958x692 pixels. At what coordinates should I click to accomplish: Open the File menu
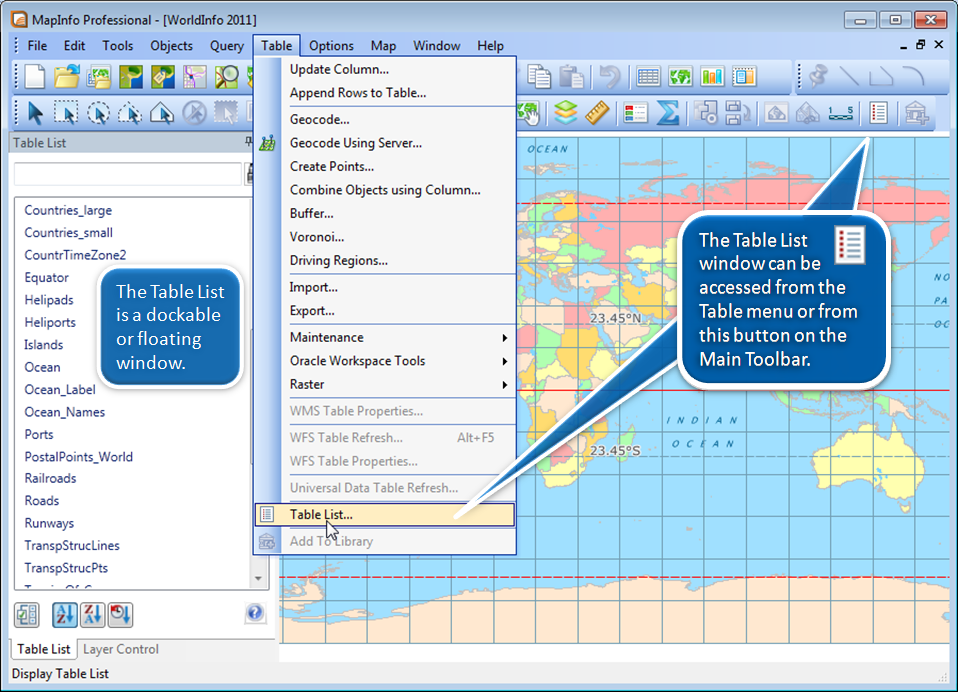point(37,46)
